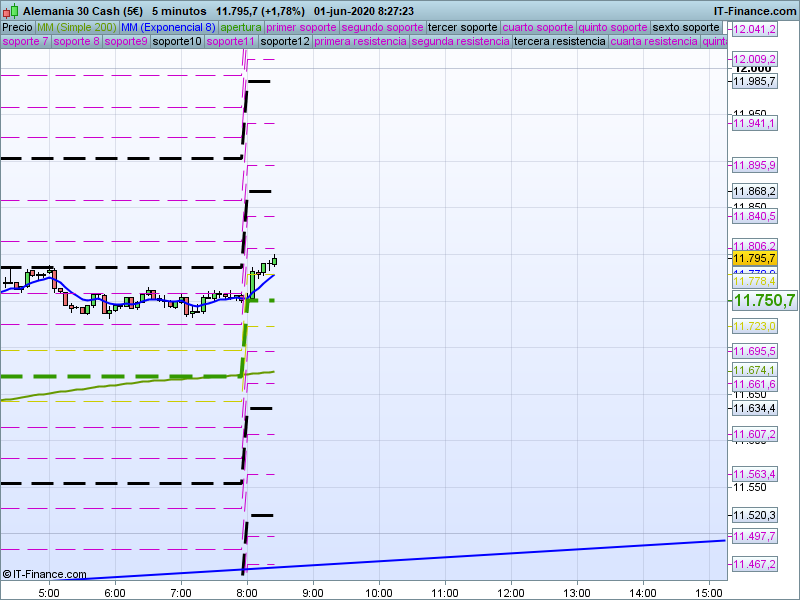
Task: Click the candlestick icon beside Alemania 30 Cash
Action: click(x=10, y=10)
